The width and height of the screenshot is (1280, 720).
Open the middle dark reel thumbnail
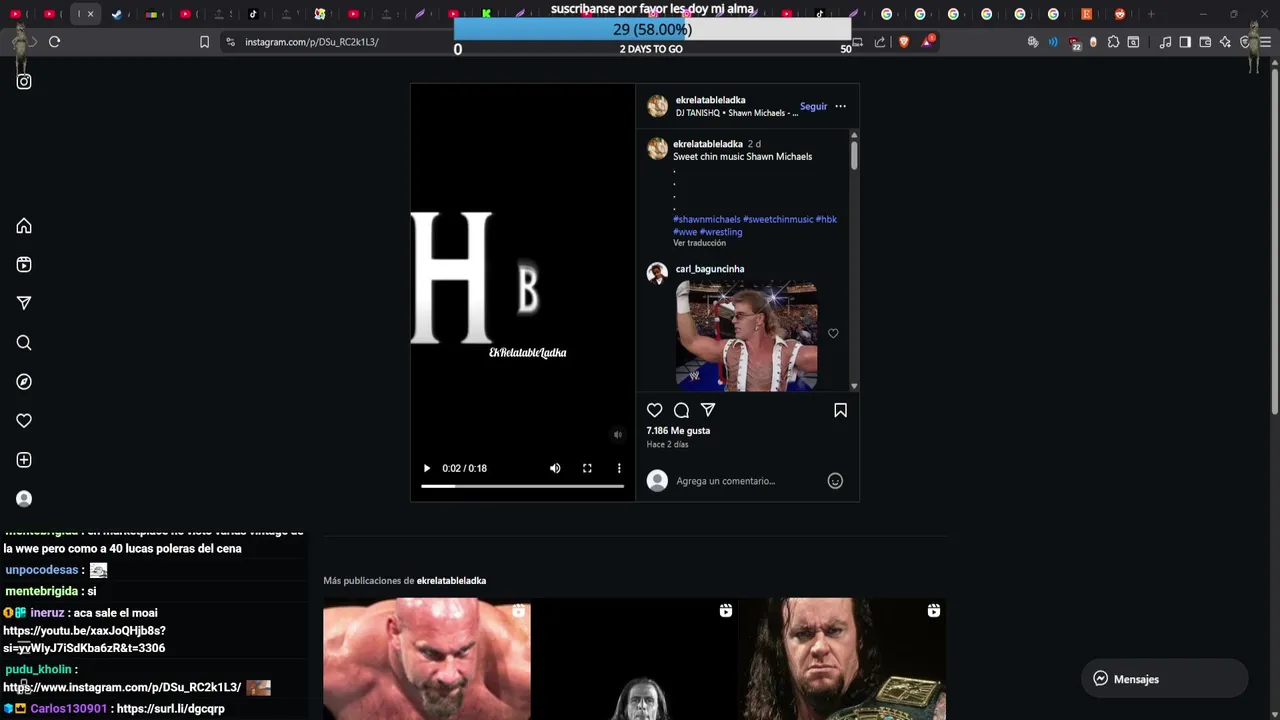tap(634, 659)
